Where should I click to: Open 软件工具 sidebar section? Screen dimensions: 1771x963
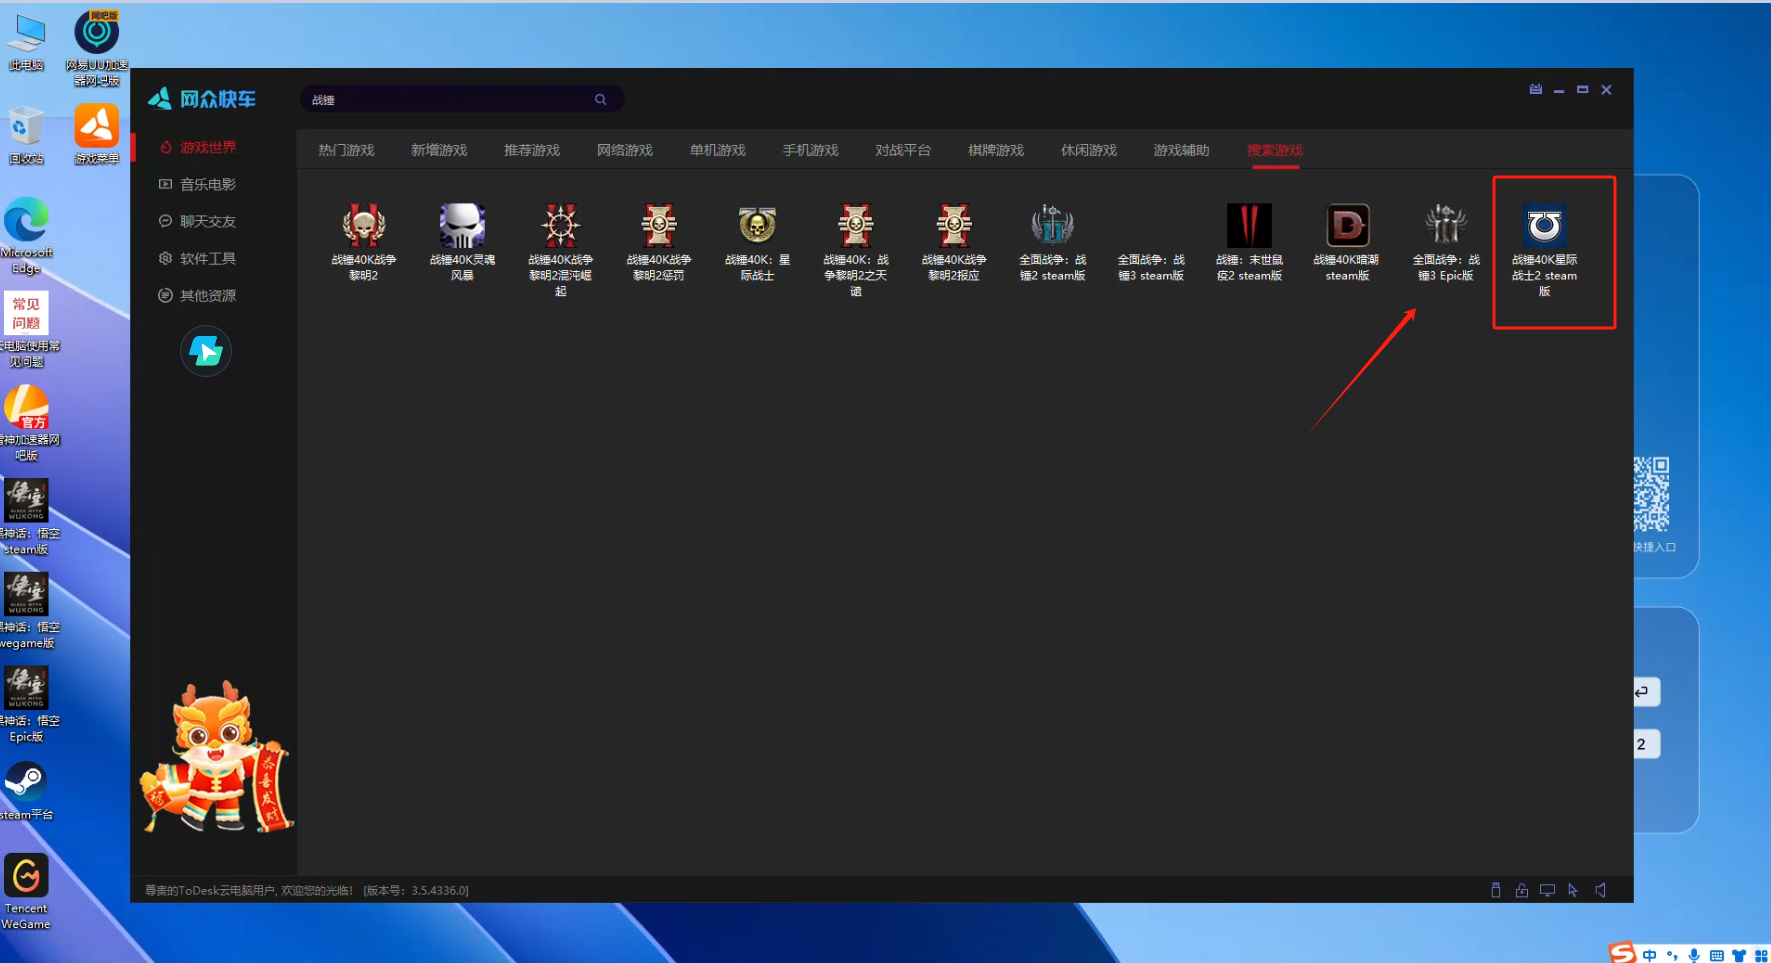[198, 258]
